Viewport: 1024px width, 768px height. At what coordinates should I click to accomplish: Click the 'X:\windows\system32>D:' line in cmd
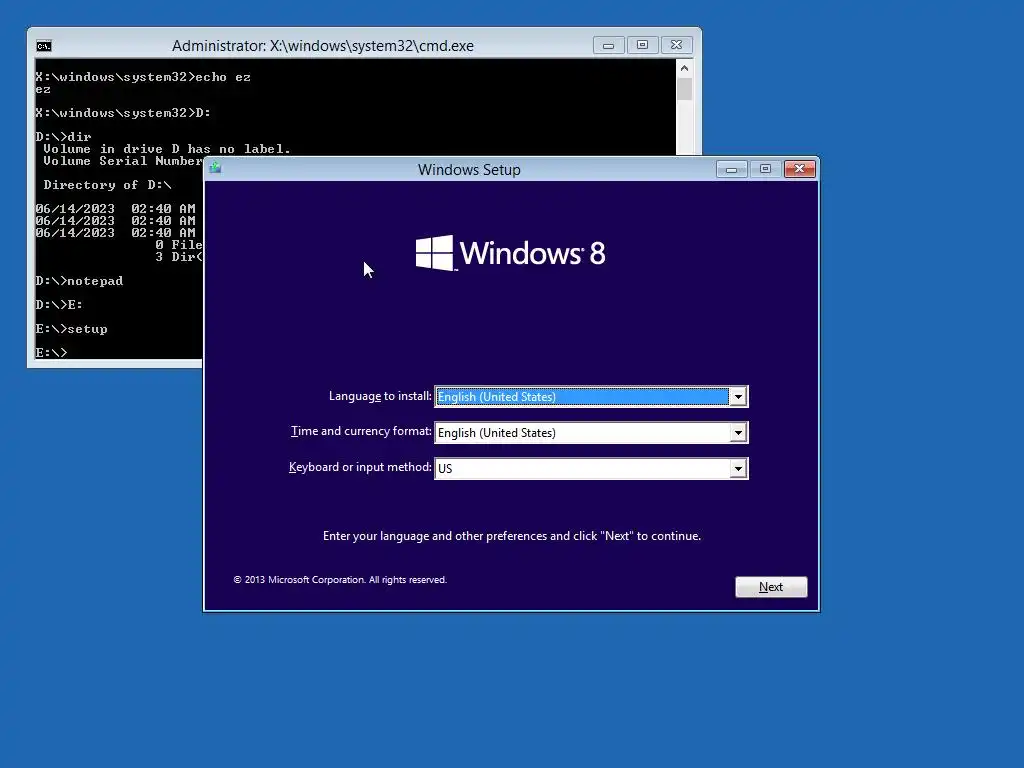point(123,113)
